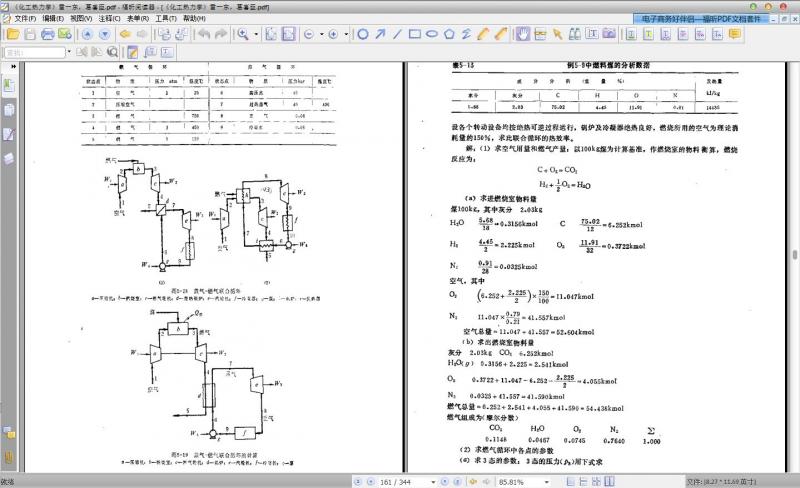The width and height of the screenshot is (800, 488).
Task: Click the Undo arrow icon
Action: click(x=204, y=34)
